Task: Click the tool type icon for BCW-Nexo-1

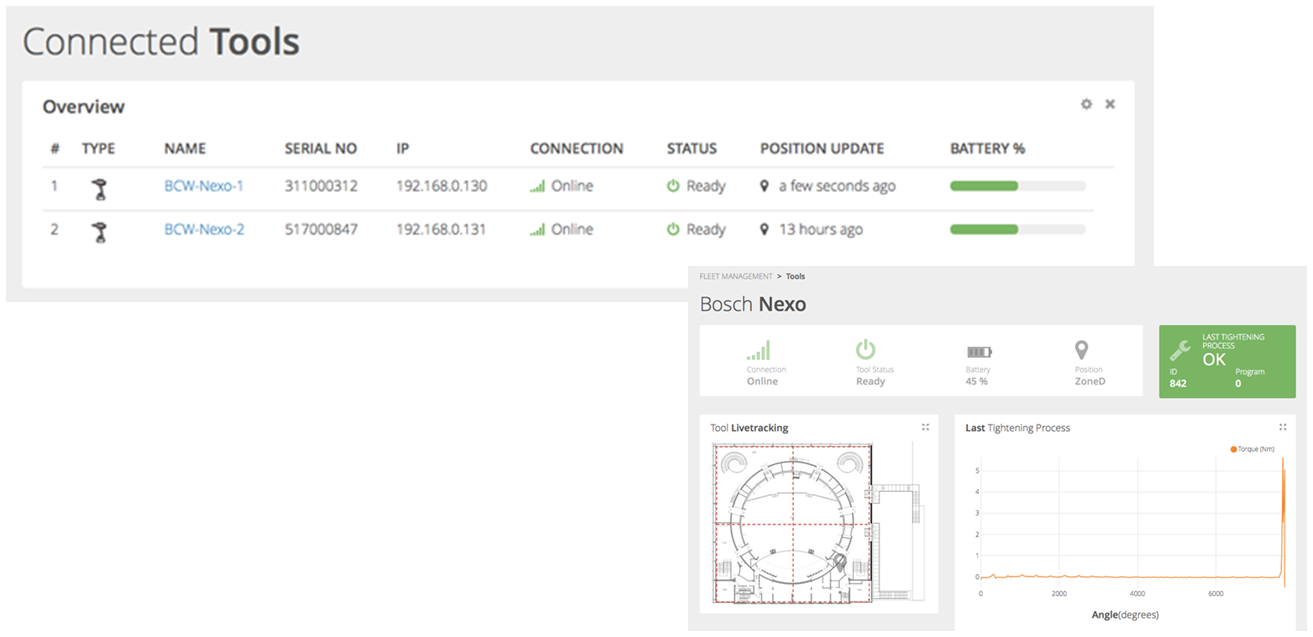Action: tap(98, 188)
